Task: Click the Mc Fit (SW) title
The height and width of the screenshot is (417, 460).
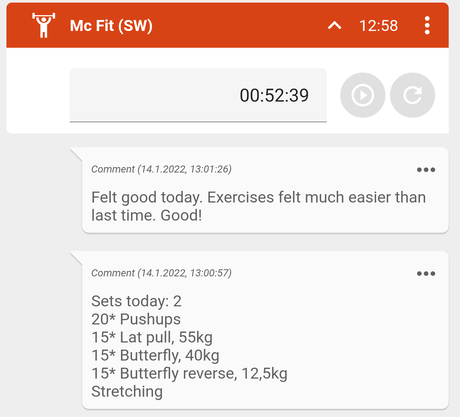Action: tap(111, 26)
